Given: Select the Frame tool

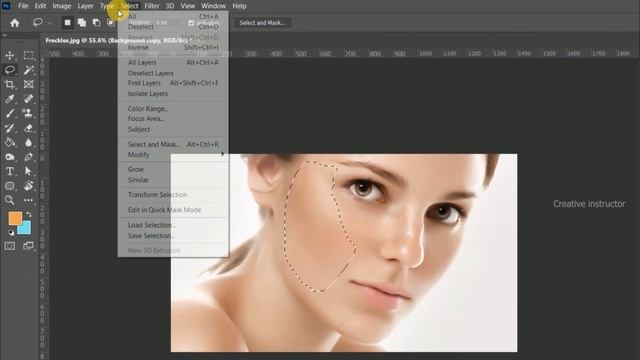Looking at the screenshot, I should (28, 84).
